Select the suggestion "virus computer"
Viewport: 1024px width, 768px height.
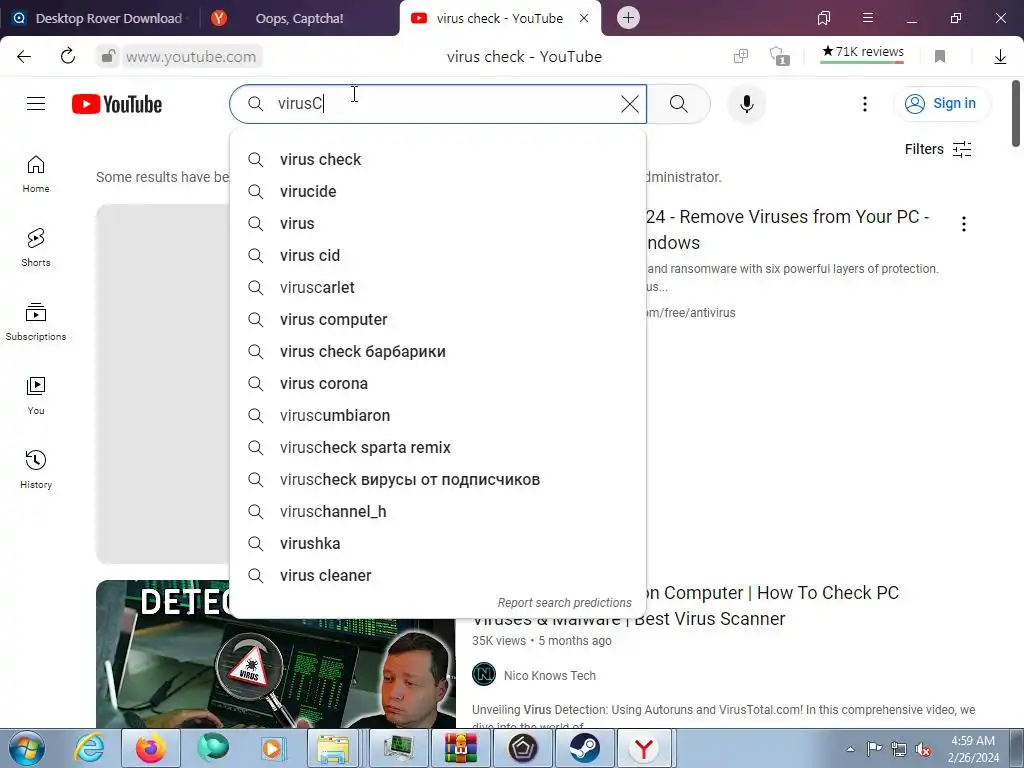[438, 319]
